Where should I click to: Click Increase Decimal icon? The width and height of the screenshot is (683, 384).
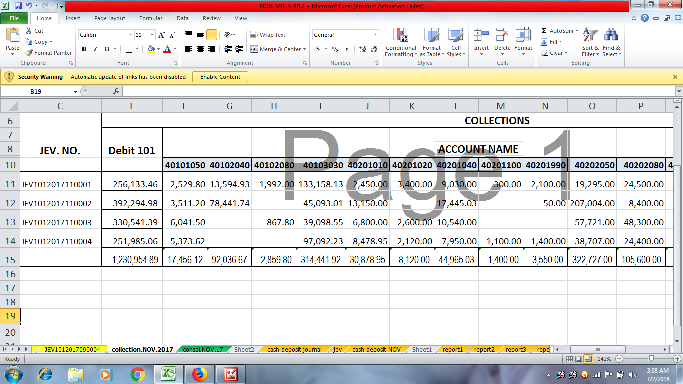click(x=362, y=49)
